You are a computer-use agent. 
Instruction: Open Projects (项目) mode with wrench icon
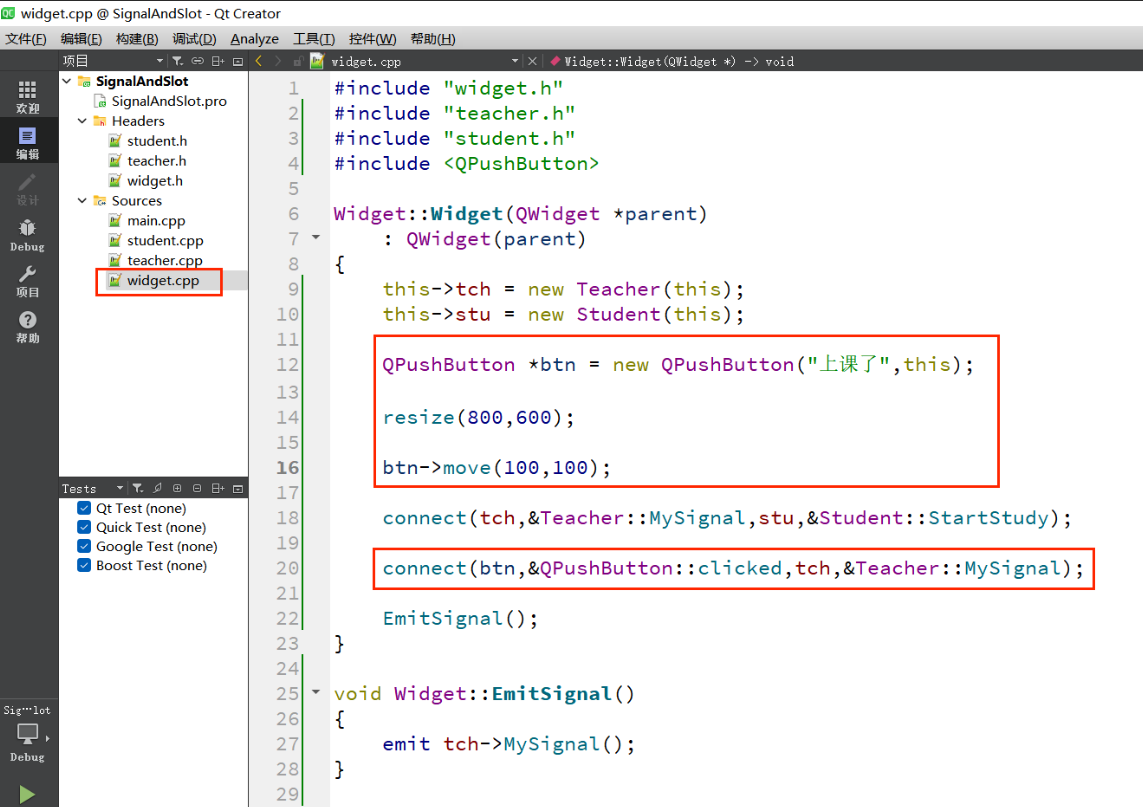pyautogui.click(x=28, y=281)
